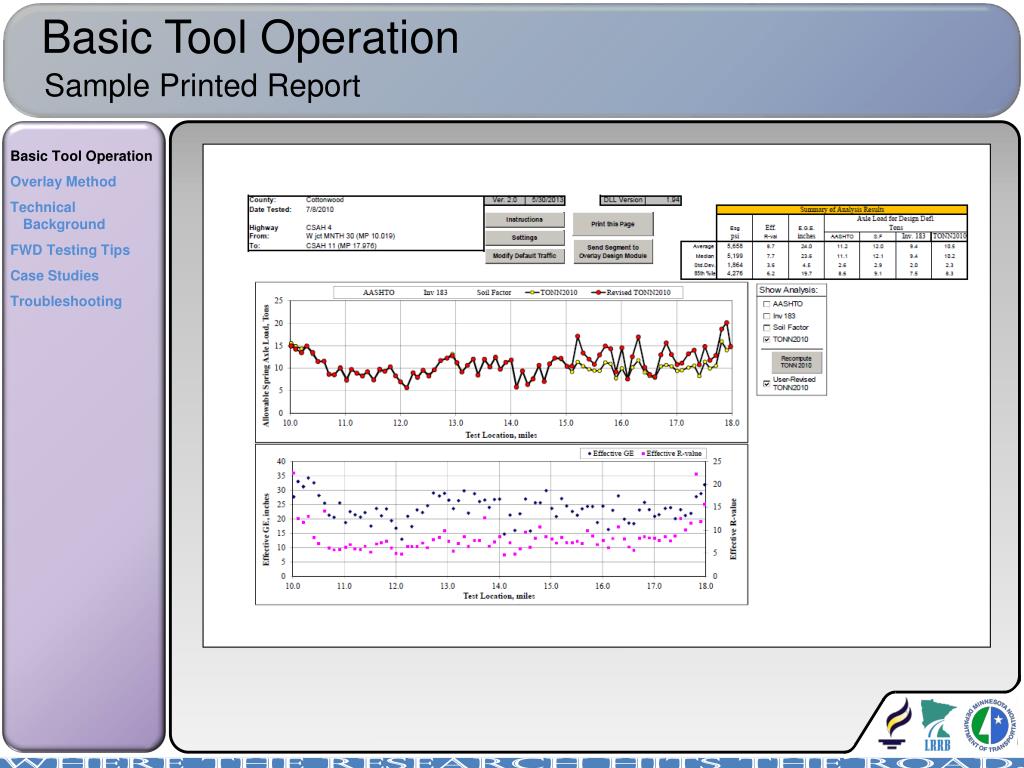Click Minnesota Department of Transportation seal
Viewport: 1024px width, 768px height.
[x=989, y=724]
